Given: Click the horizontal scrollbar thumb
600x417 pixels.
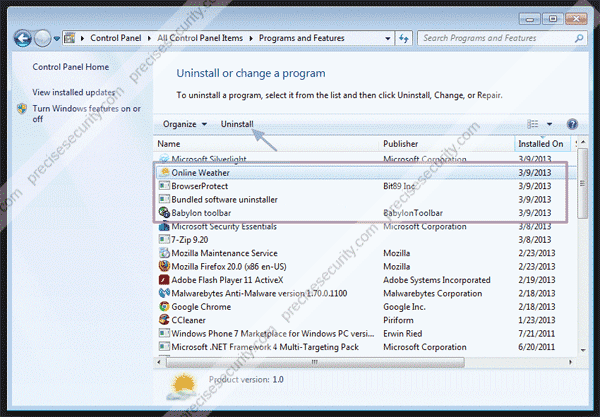Looking at the screenshot, I should point(315,362).
